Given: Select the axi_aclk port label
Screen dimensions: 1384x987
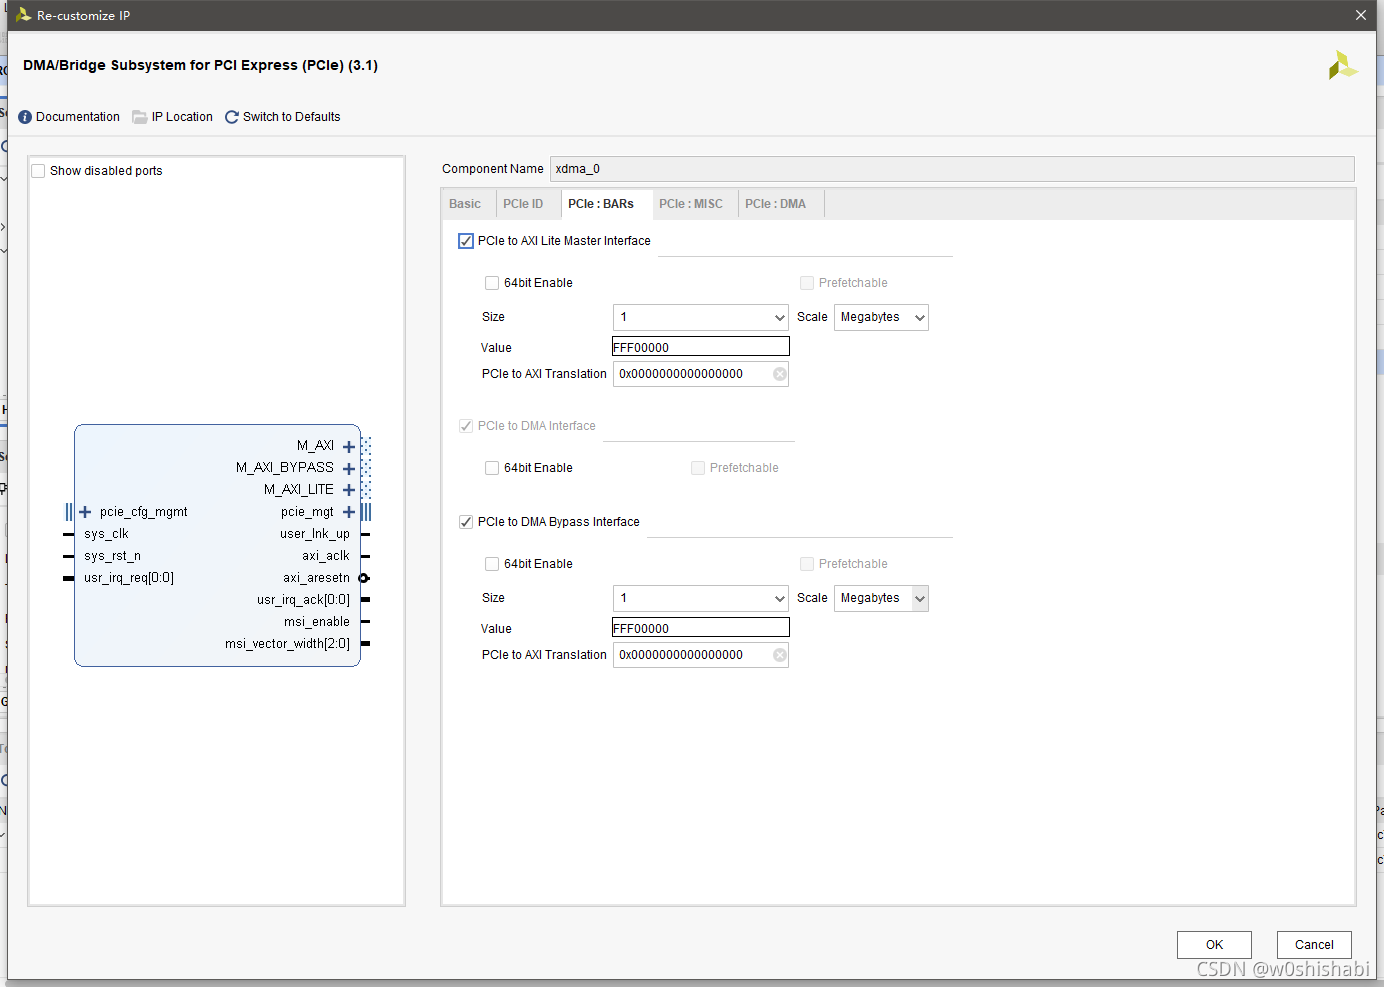Looking at the screenshot, I should [x=326, y=556].
